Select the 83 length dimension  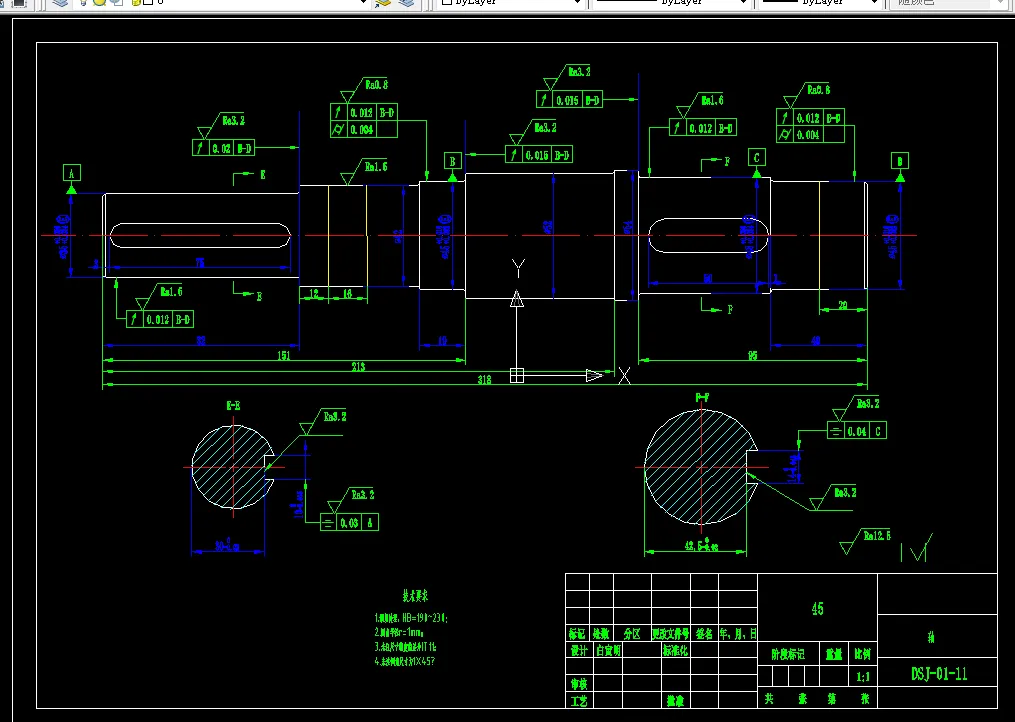pos(201,341)
